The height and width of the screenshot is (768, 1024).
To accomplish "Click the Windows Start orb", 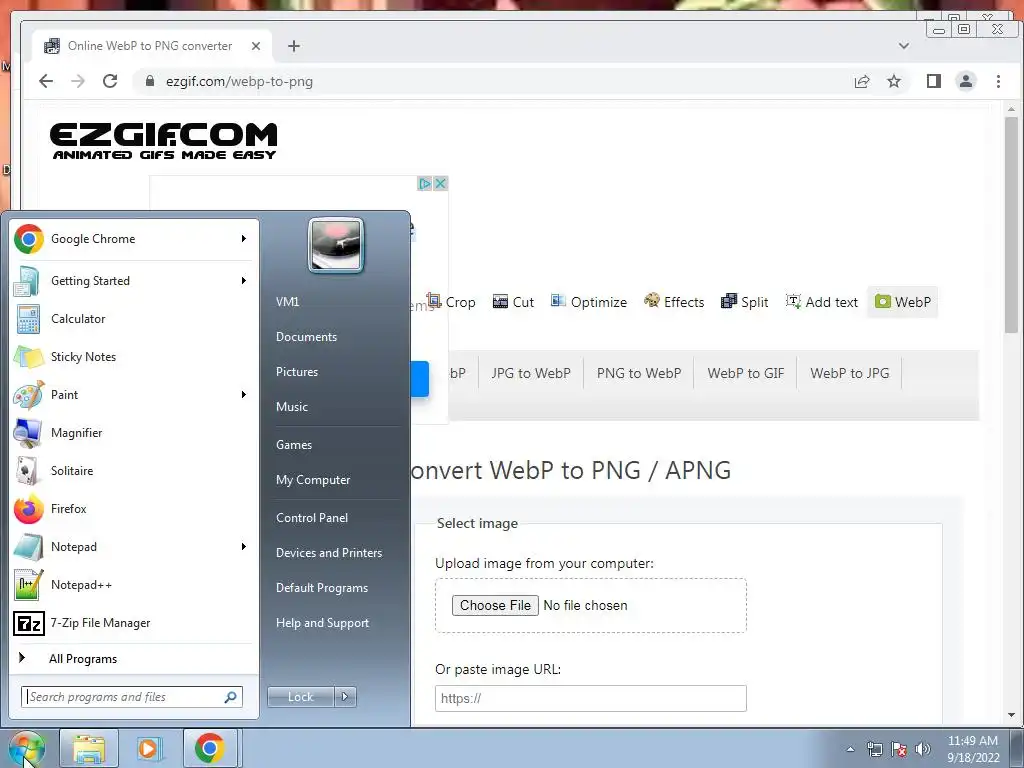I will pyautogui.click(x=26, y=748).
